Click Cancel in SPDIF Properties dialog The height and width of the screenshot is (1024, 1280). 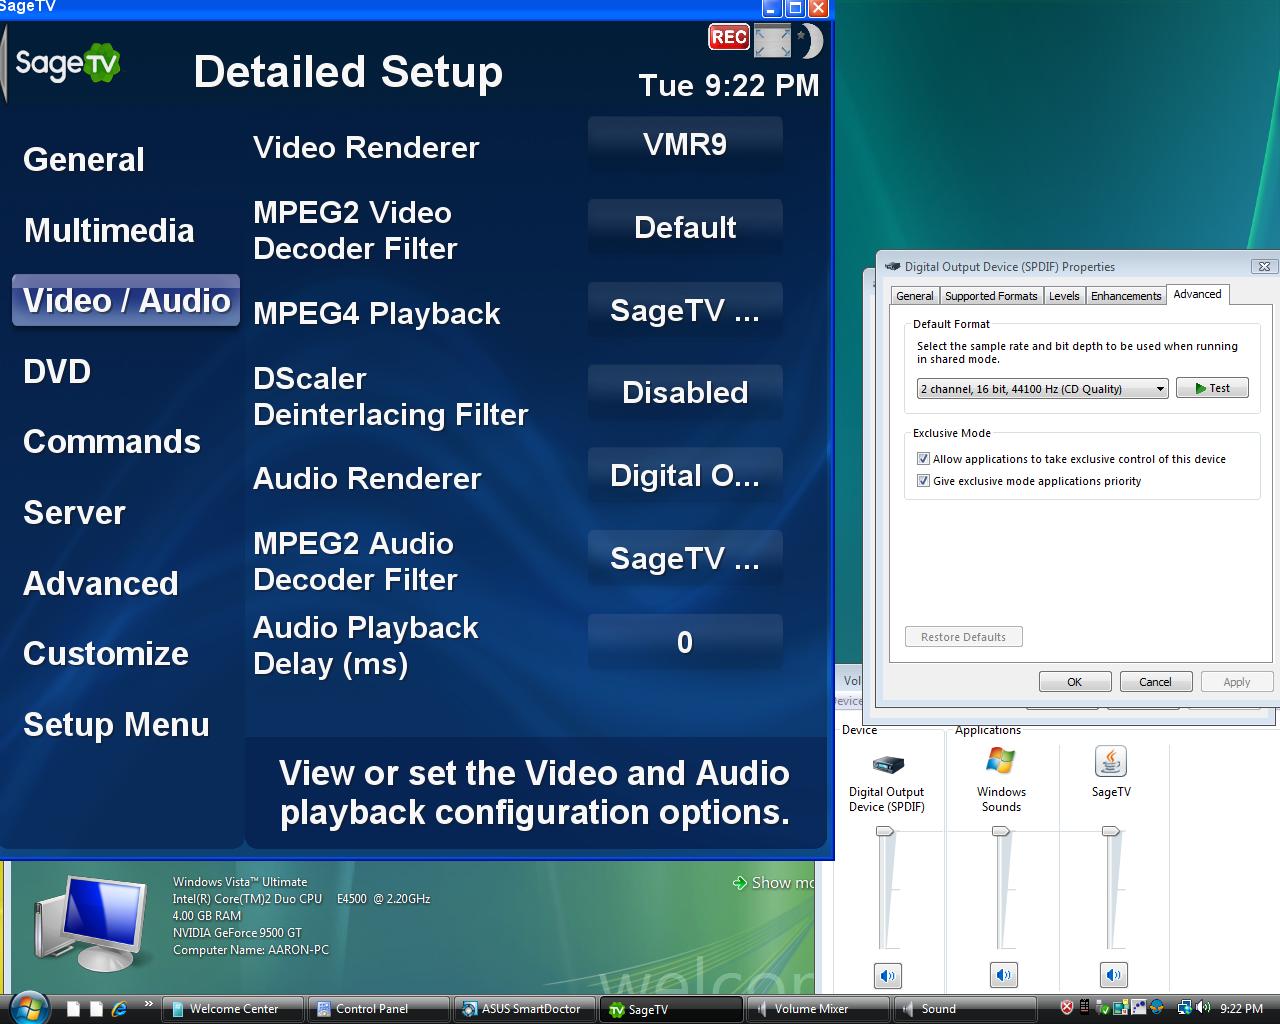[x=1155, y=682]
